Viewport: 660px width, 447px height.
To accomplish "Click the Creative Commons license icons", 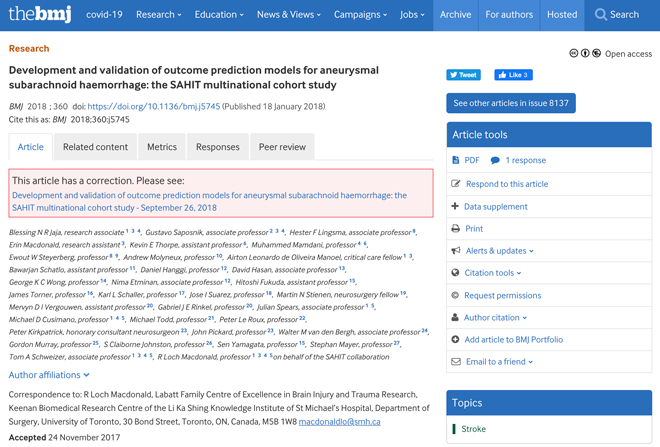I will (x=585, y=53).
